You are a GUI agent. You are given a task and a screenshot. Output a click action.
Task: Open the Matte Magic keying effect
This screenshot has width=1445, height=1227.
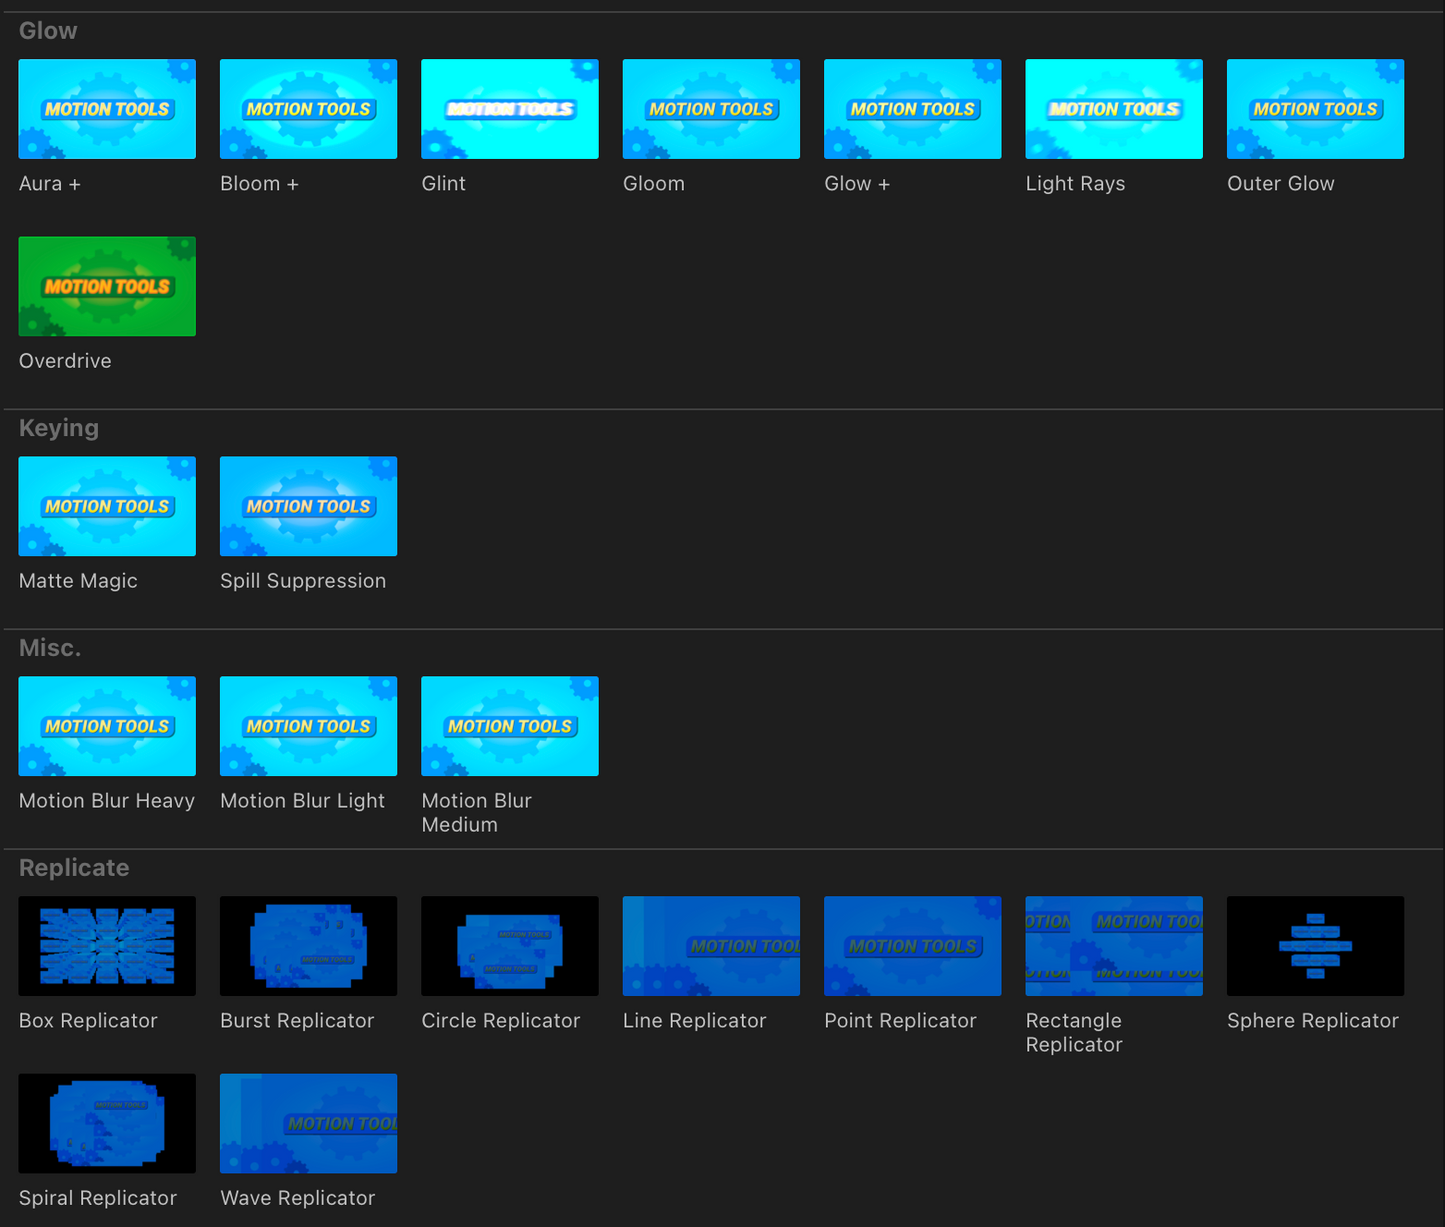pos(107,506)
